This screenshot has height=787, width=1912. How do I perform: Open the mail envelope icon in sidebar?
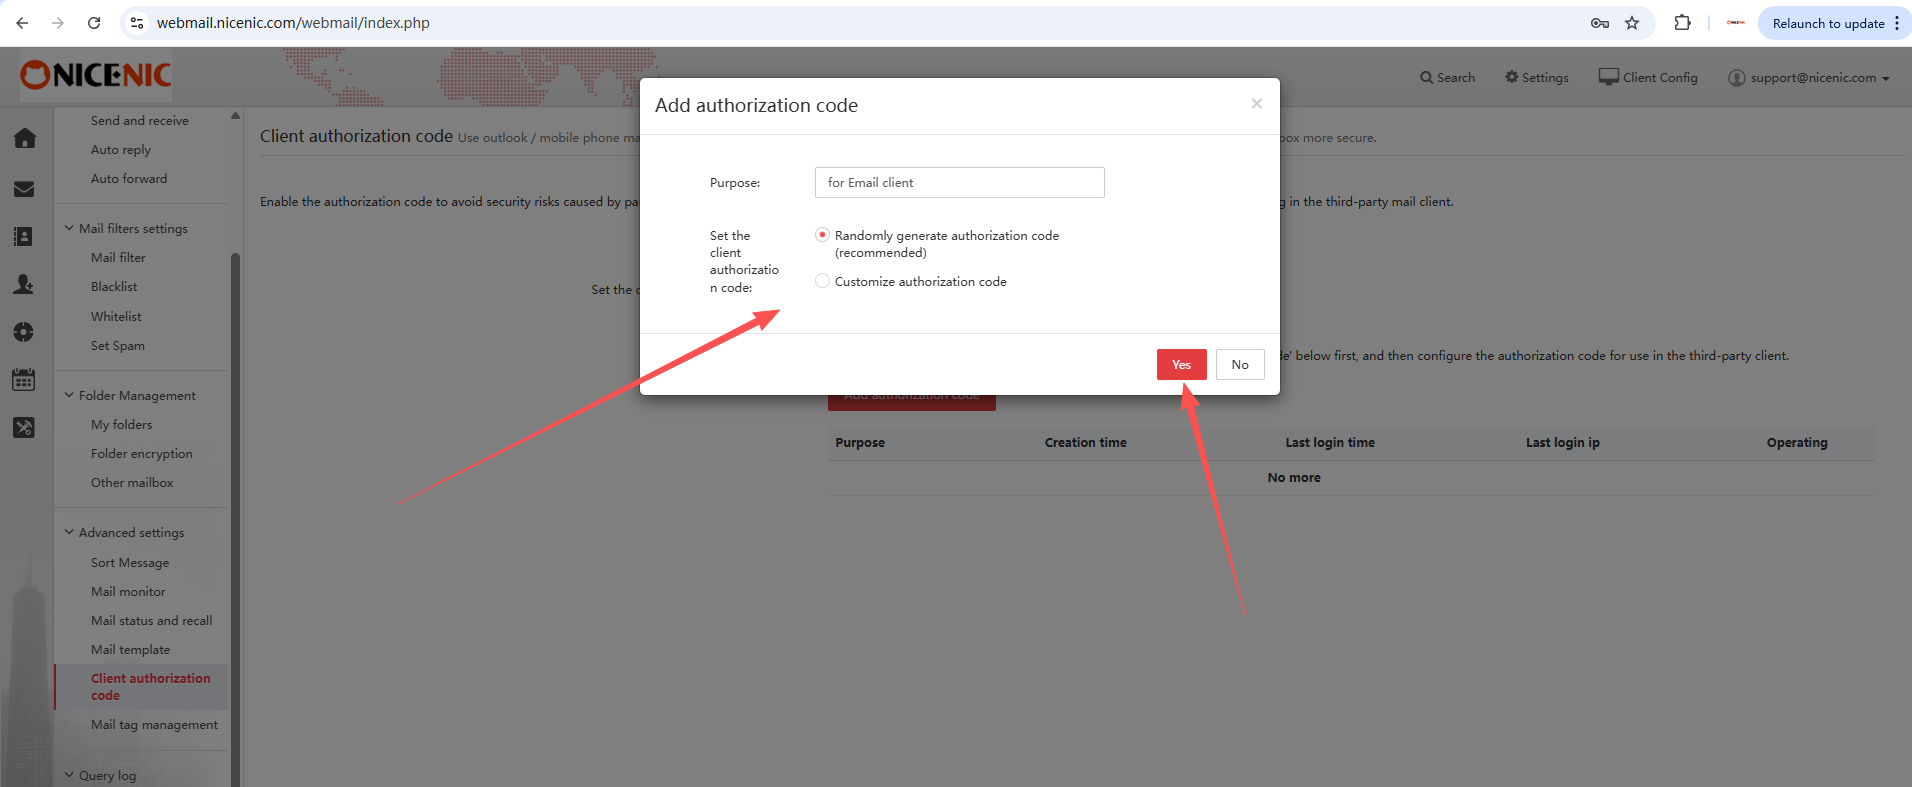click(x=25, y=189)
